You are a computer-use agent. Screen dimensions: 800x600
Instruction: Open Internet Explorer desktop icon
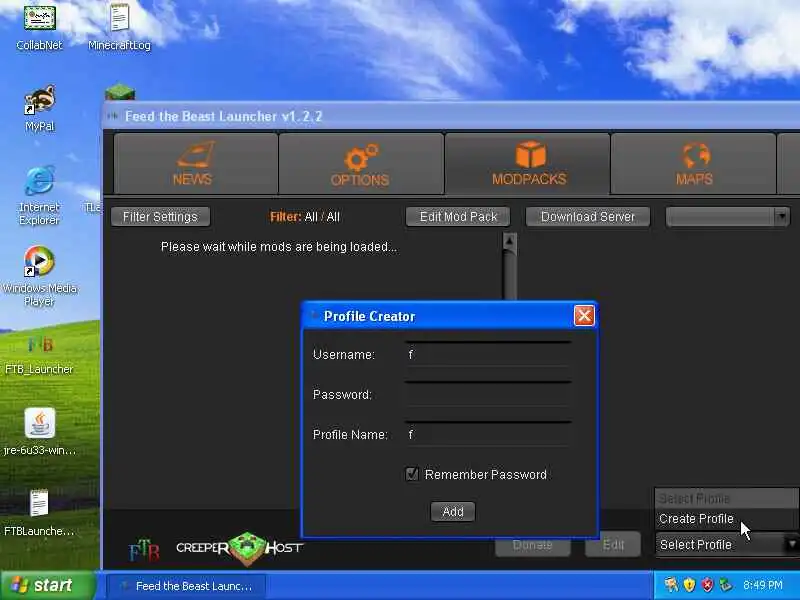click(39, 195)
